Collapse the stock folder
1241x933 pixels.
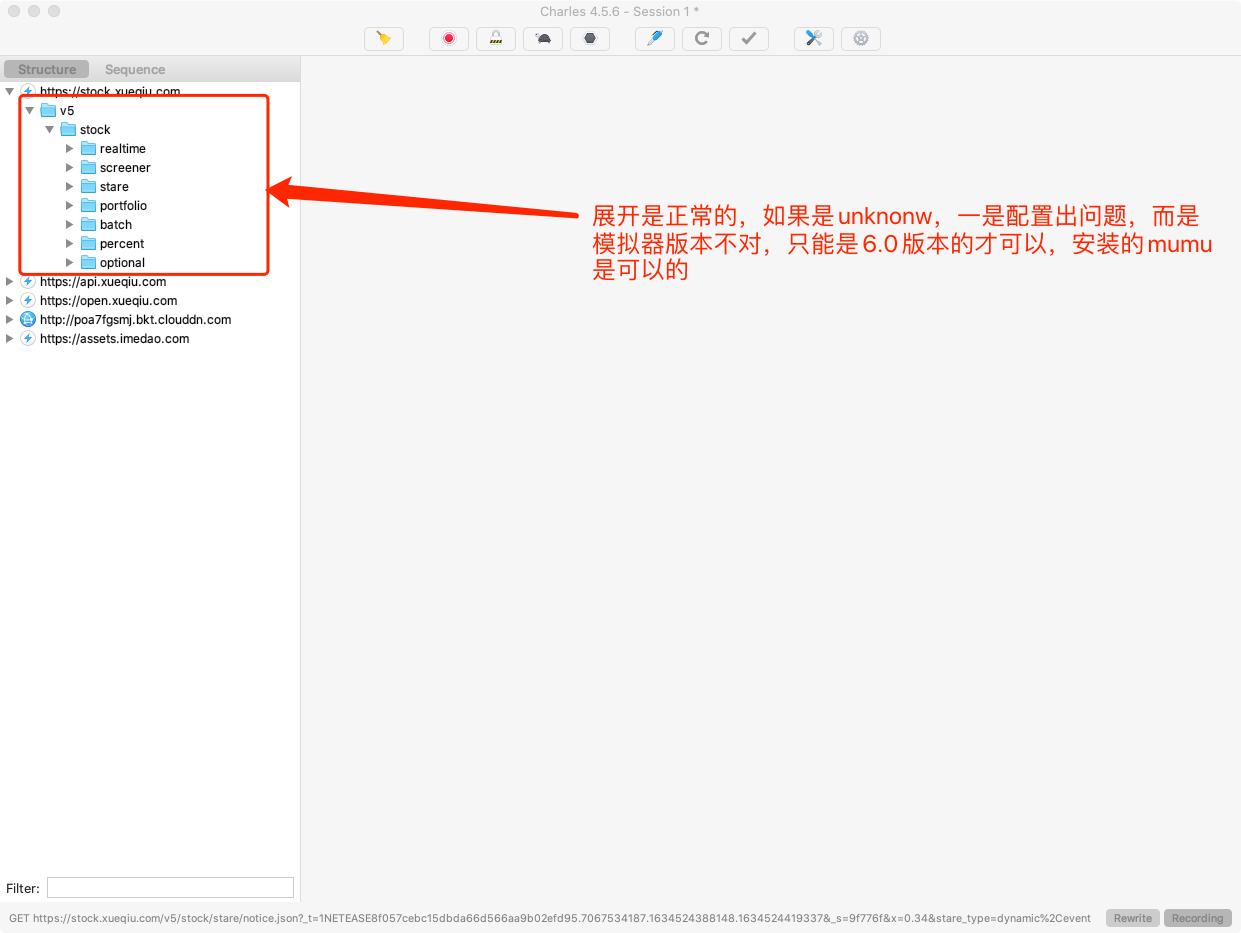[x=50, y=129]
